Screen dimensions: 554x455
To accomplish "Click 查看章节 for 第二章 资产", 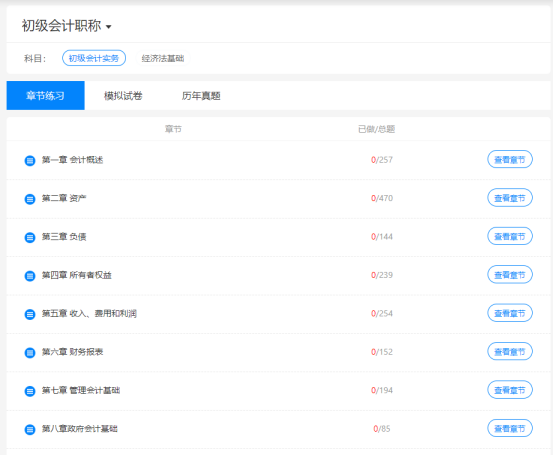I will pos(510,198).
